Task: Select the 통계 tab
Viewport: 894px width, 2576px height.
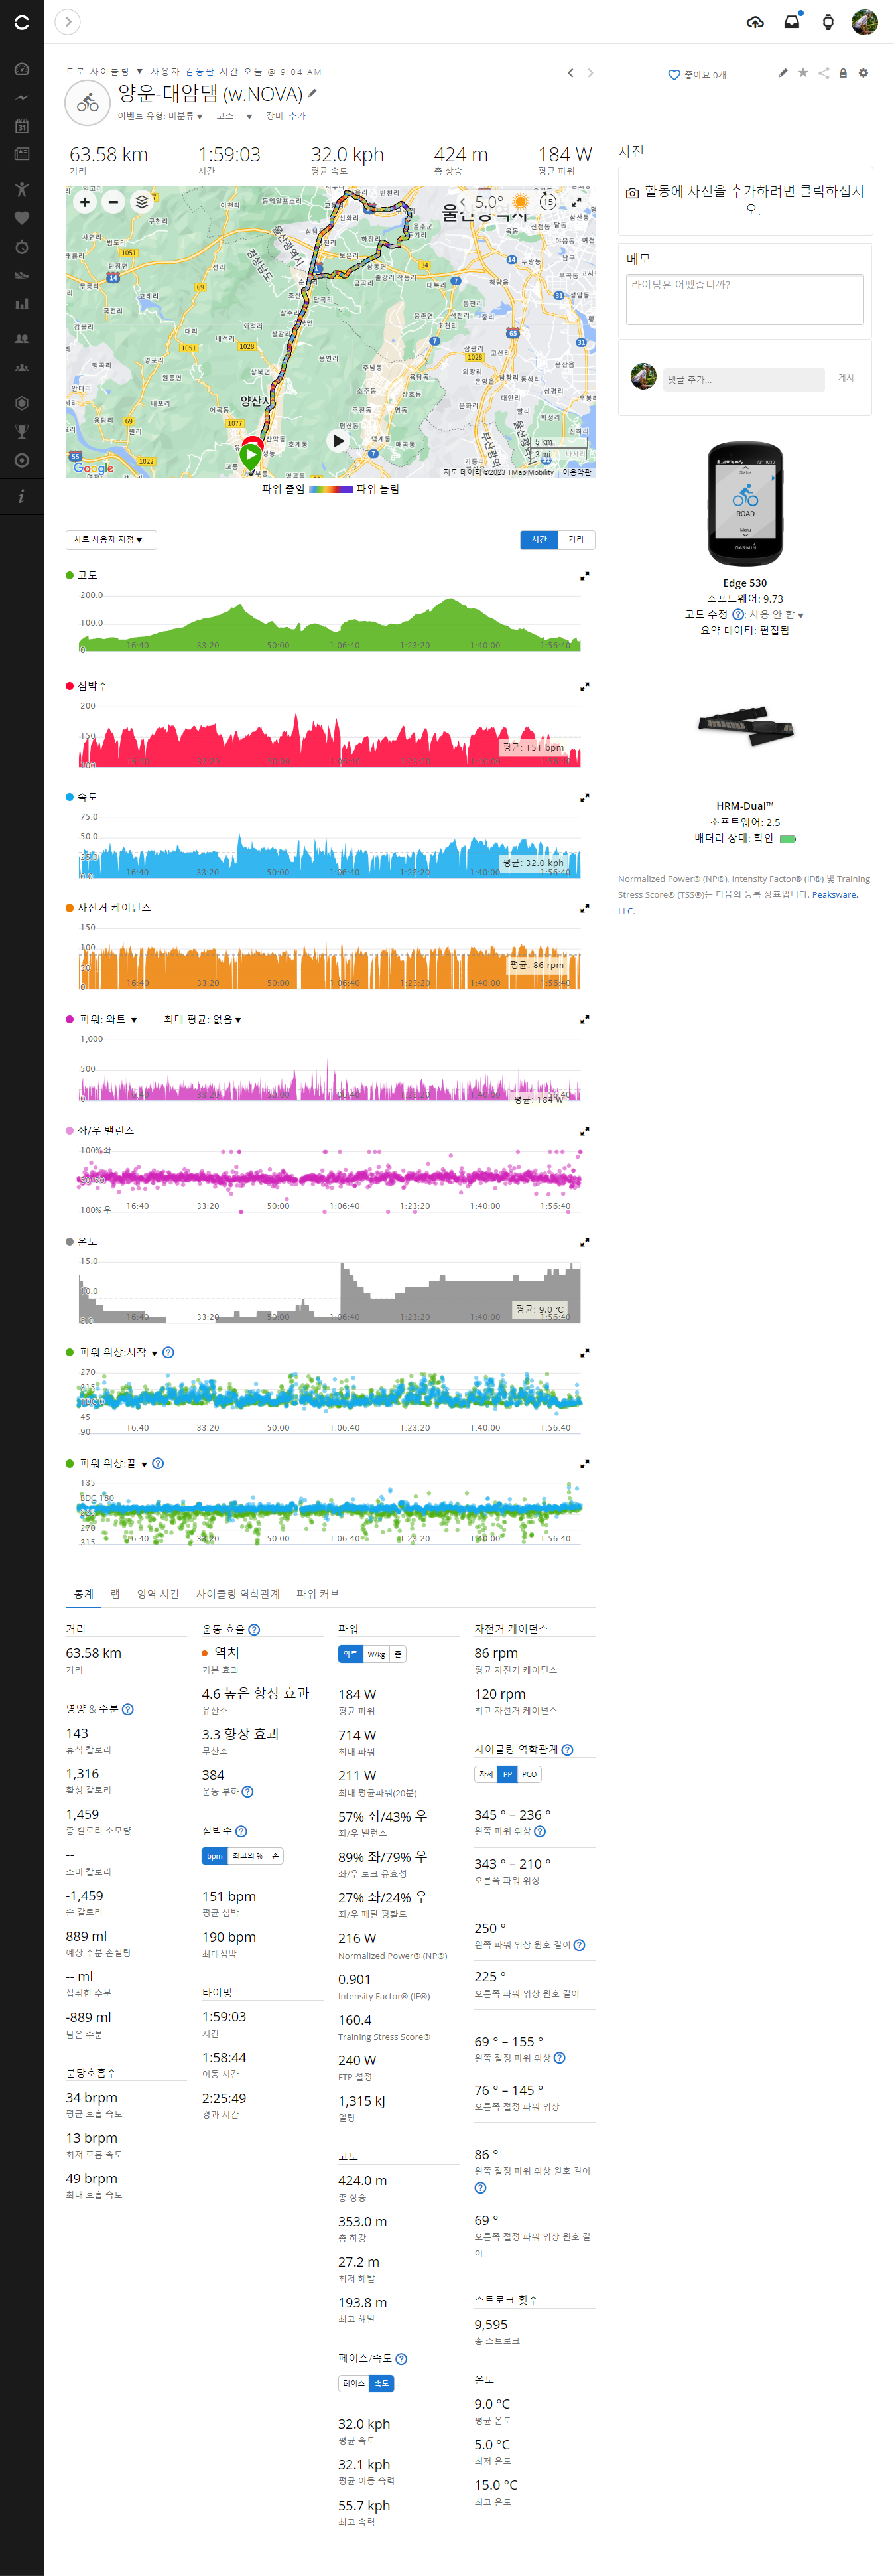Action: [x=83, y=1594]
